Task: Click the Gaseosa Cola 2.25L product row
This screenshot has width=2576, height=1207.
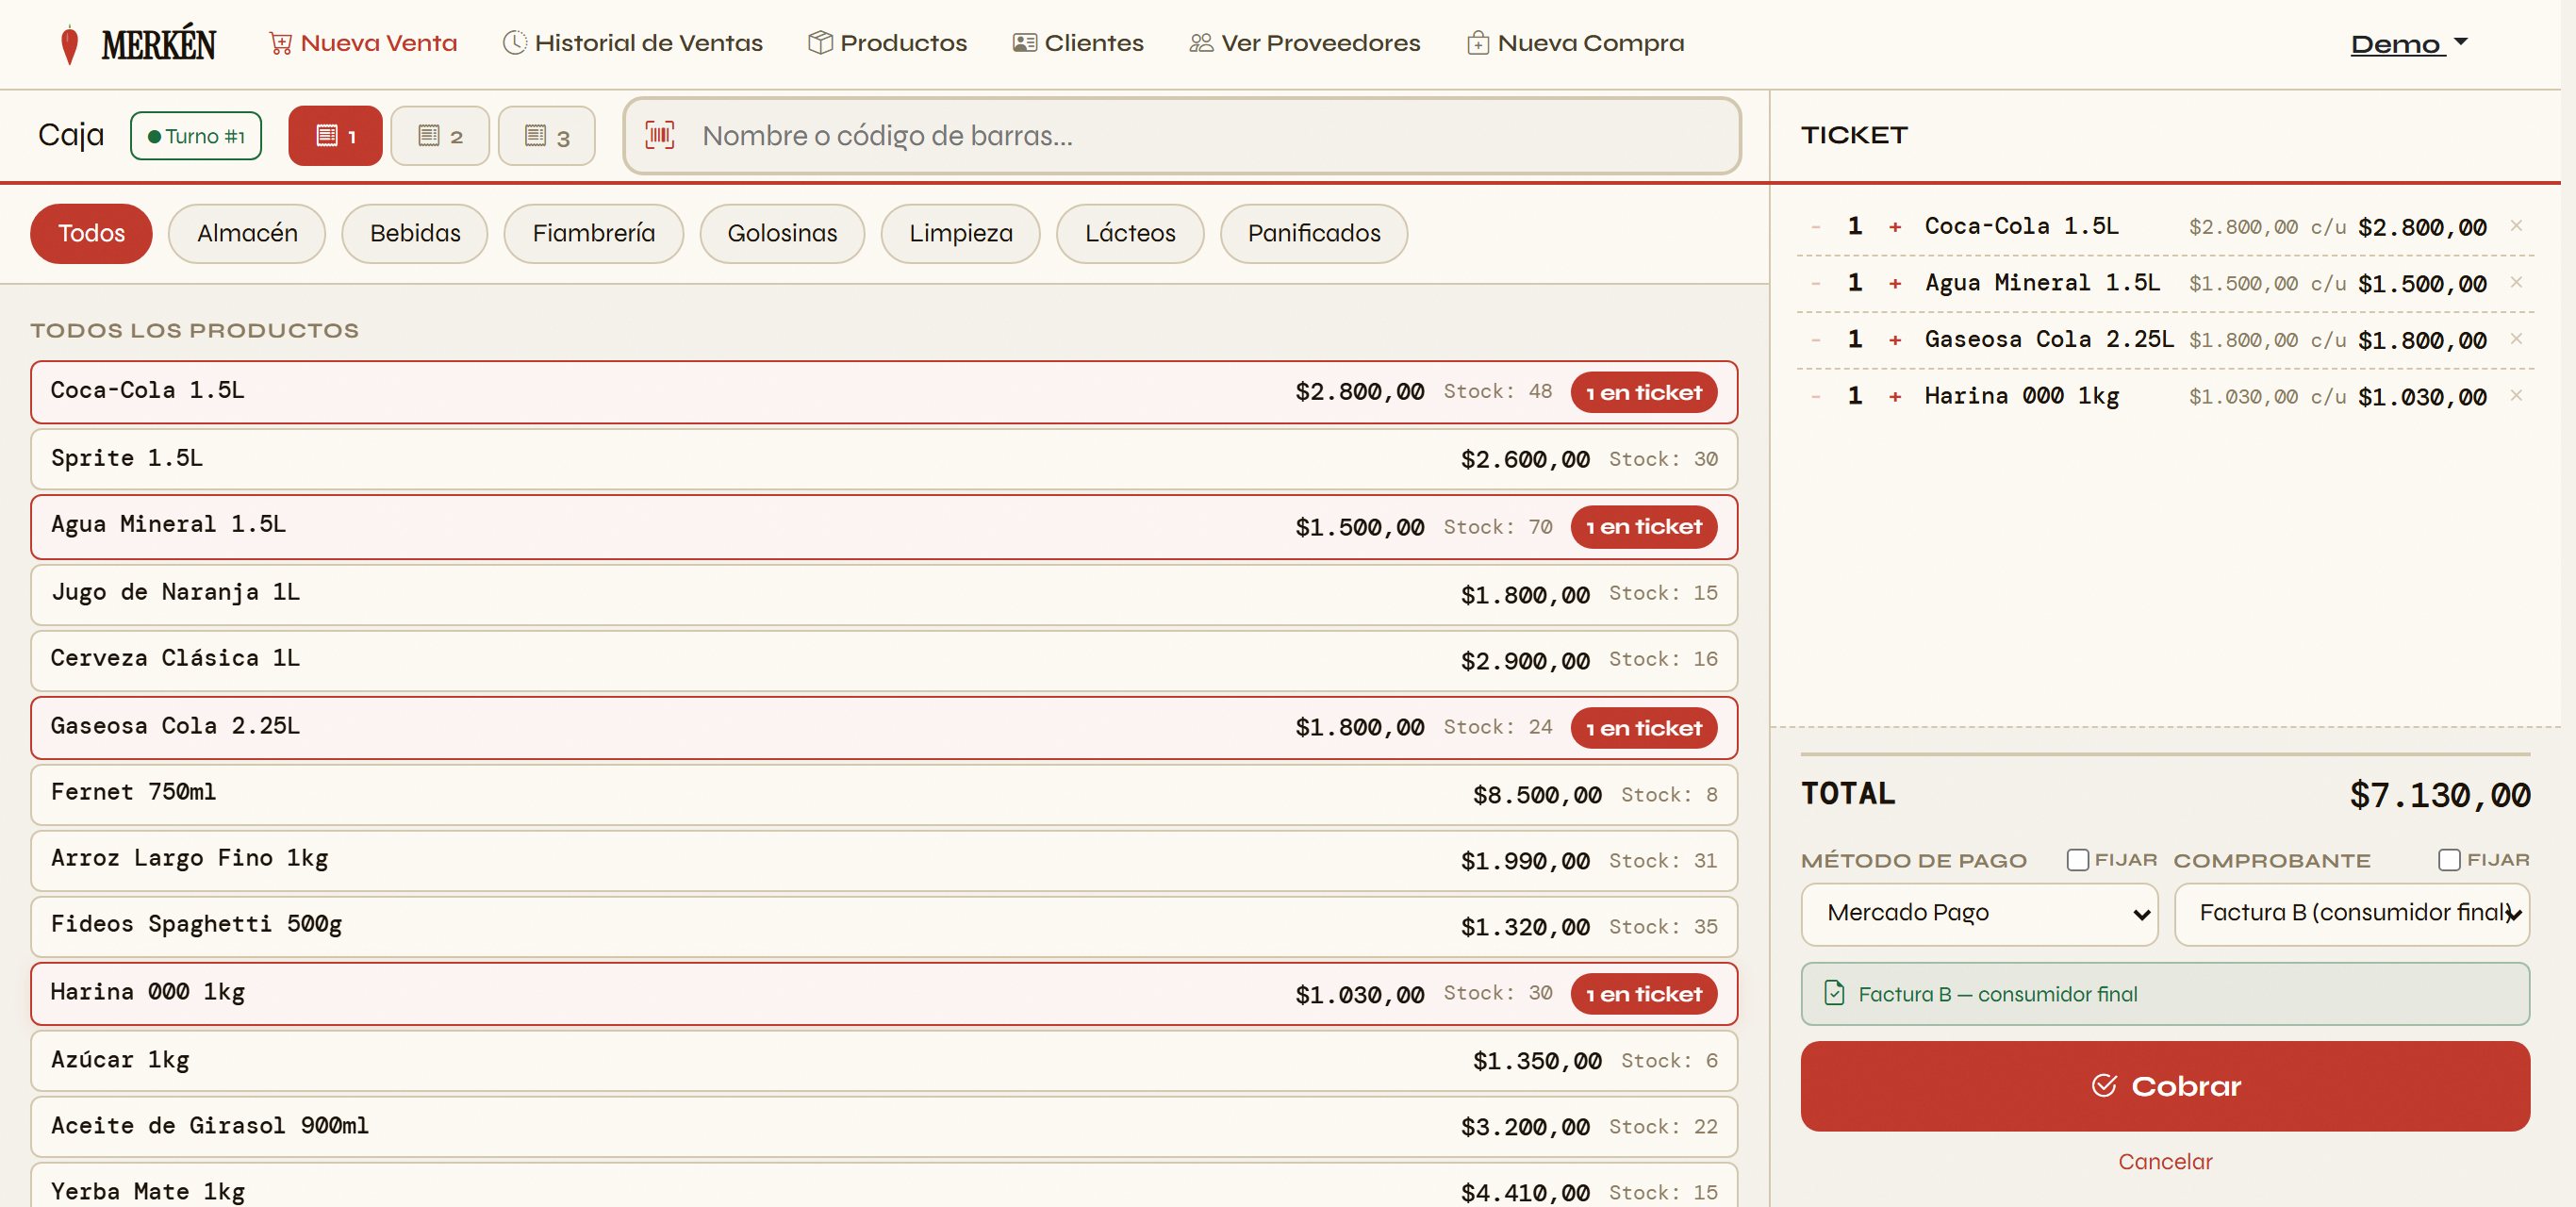Action: [x=884, y=728]
